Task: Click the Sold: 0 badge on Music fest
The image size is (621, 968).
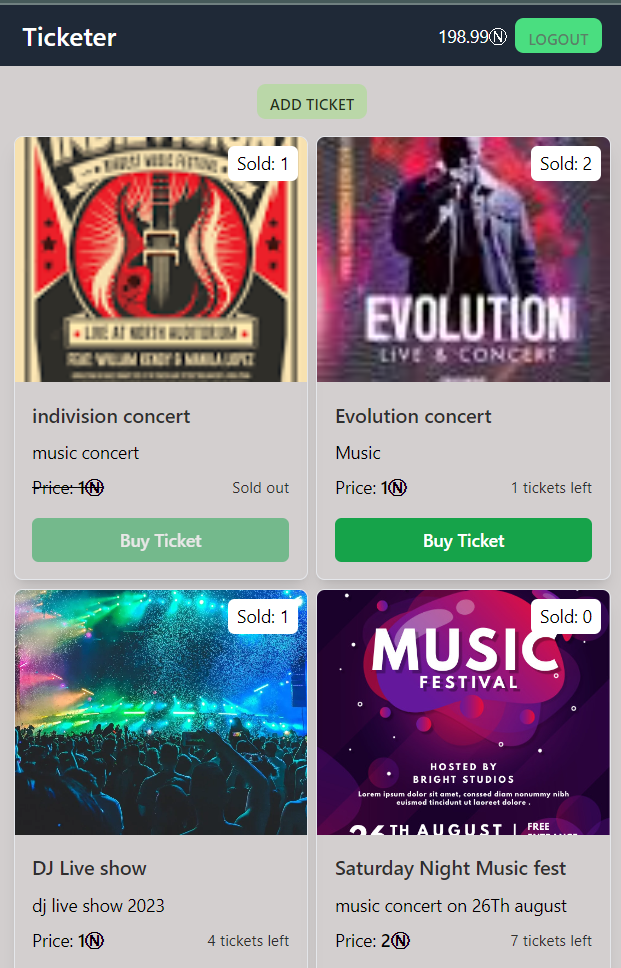Action: pyautogui.click(x=565, y=617)
